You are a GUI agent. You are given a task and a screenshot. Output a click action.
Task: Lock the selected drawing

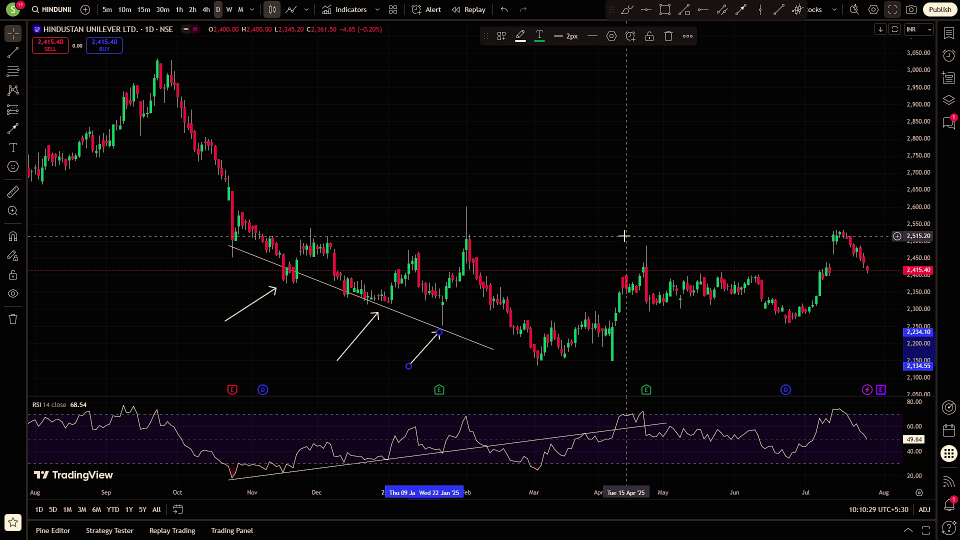[x=650, y=36]
